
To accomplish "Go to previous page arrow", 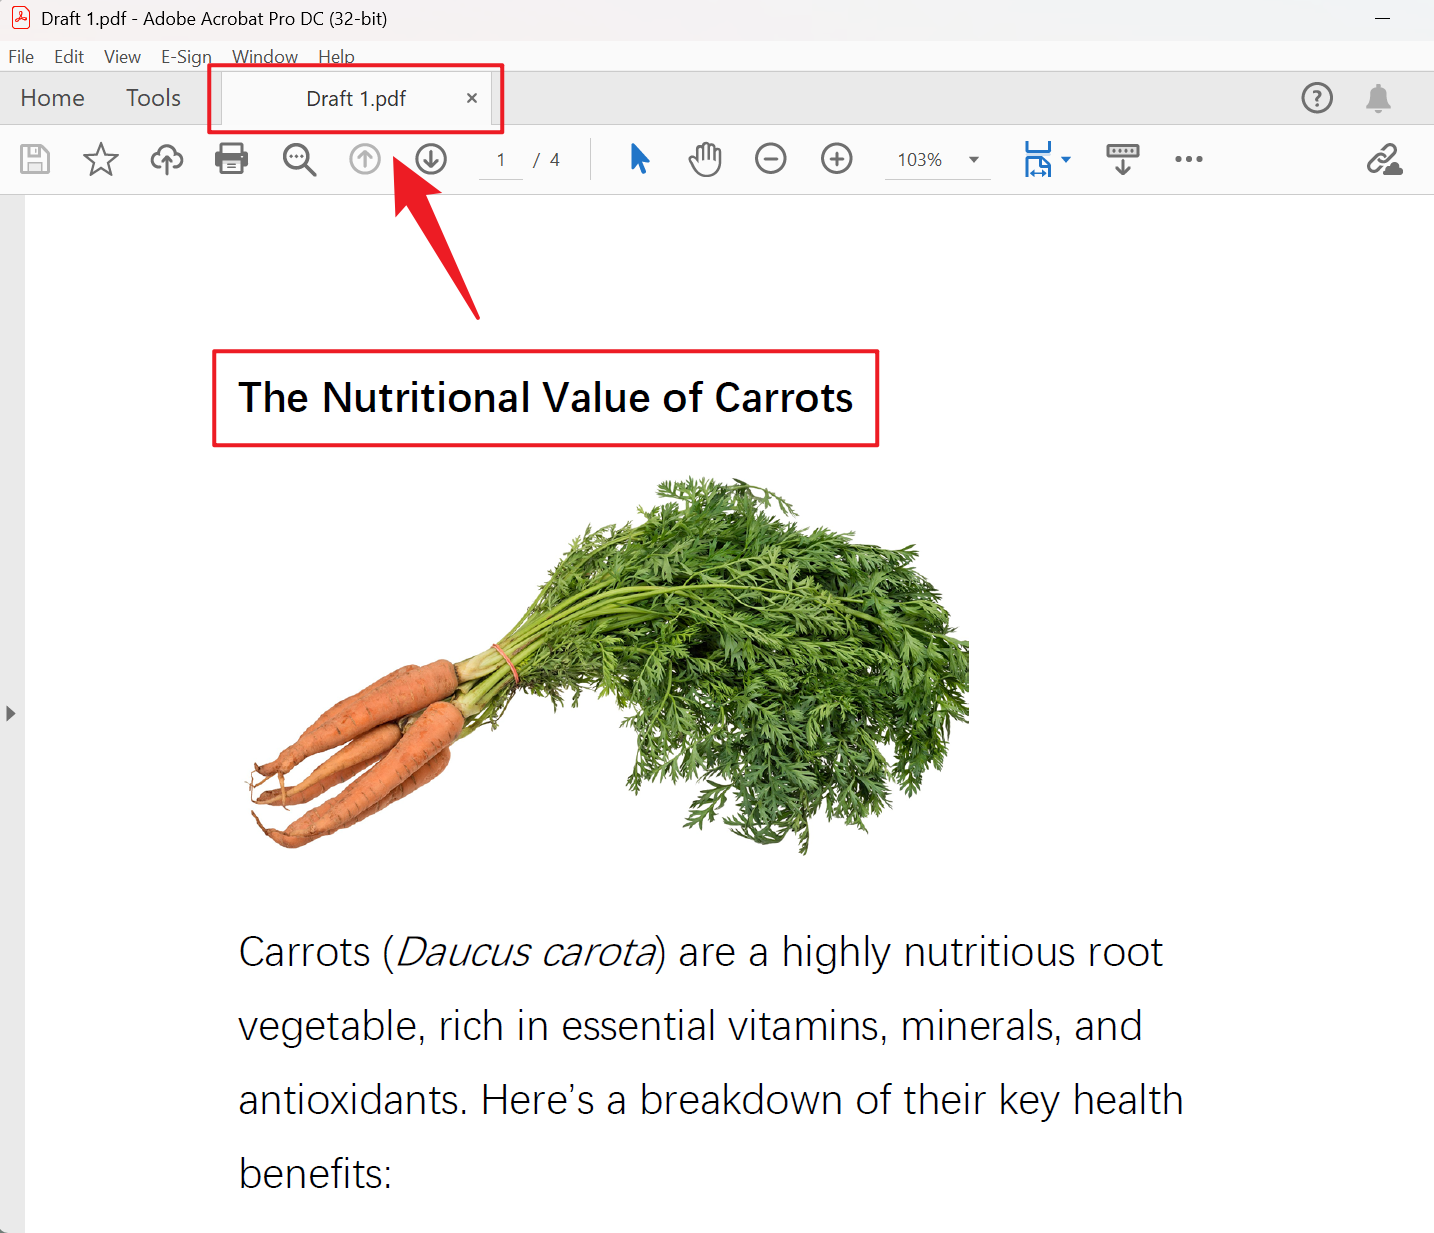I will [x=365, y=159].
